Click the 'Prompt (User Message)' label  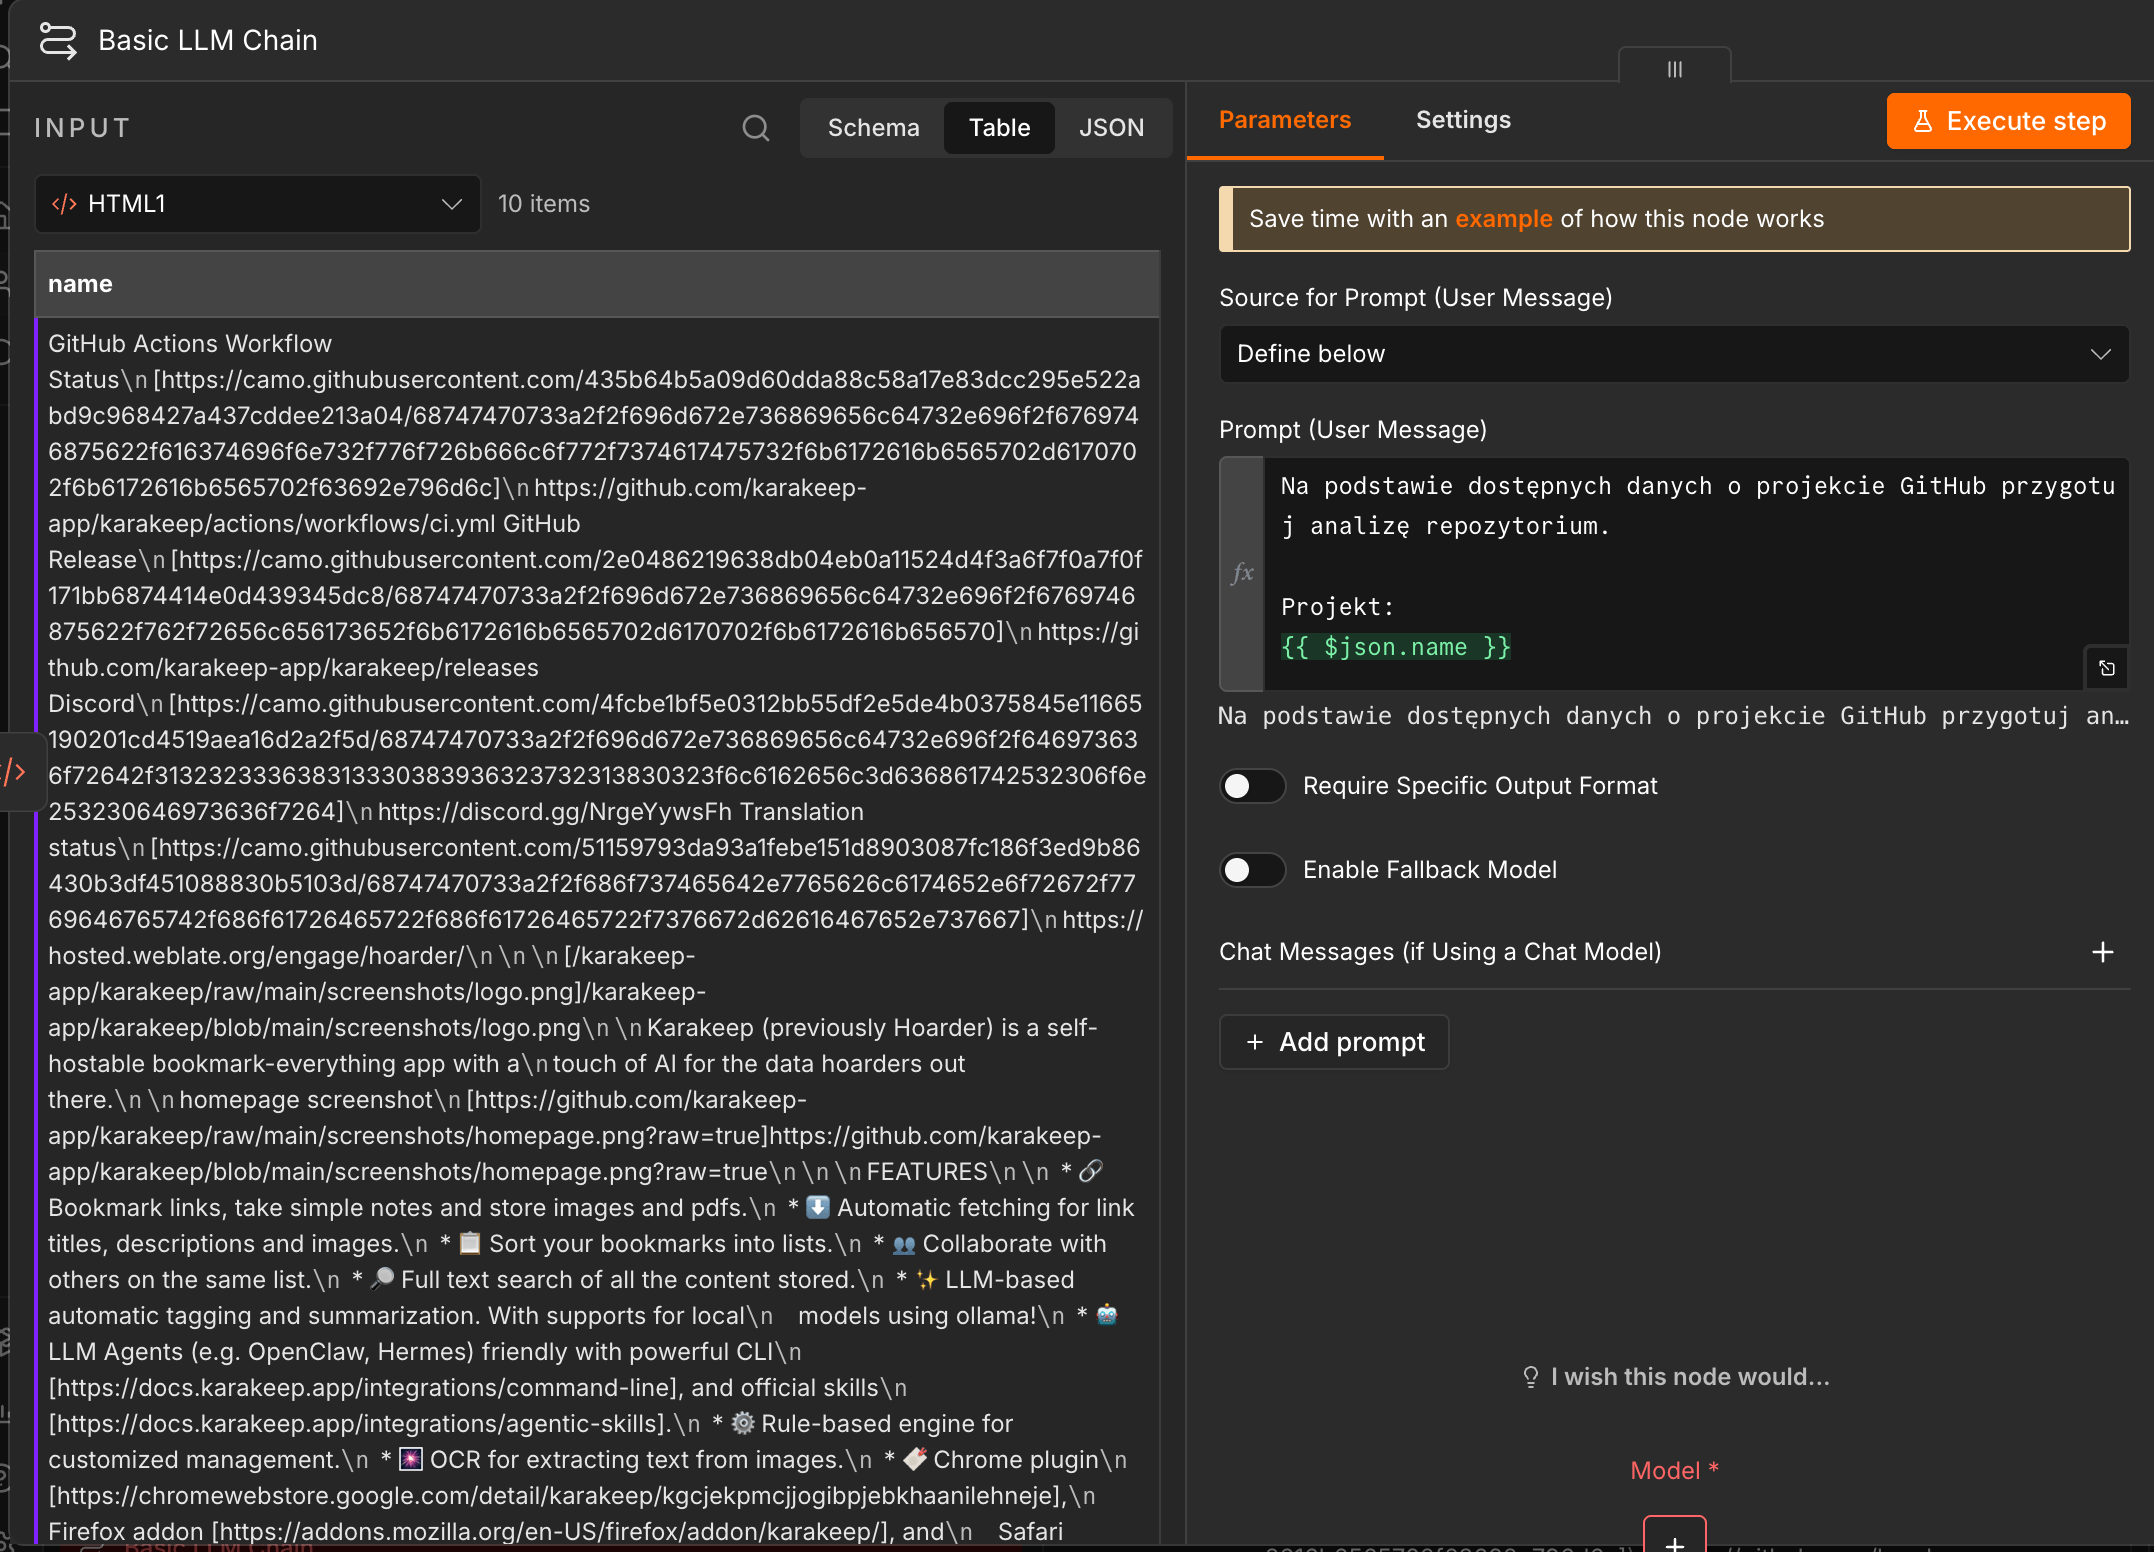[x=1353, y=430]
